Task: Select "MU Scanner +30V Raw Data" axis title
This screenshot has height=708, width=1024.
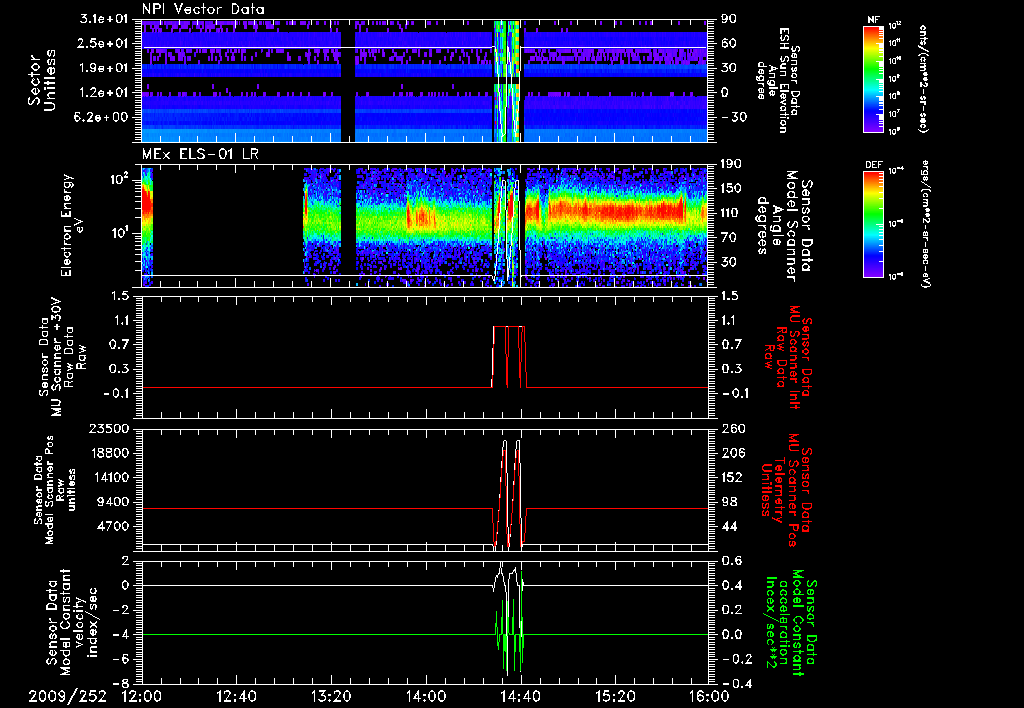Action: click(62, 356)
